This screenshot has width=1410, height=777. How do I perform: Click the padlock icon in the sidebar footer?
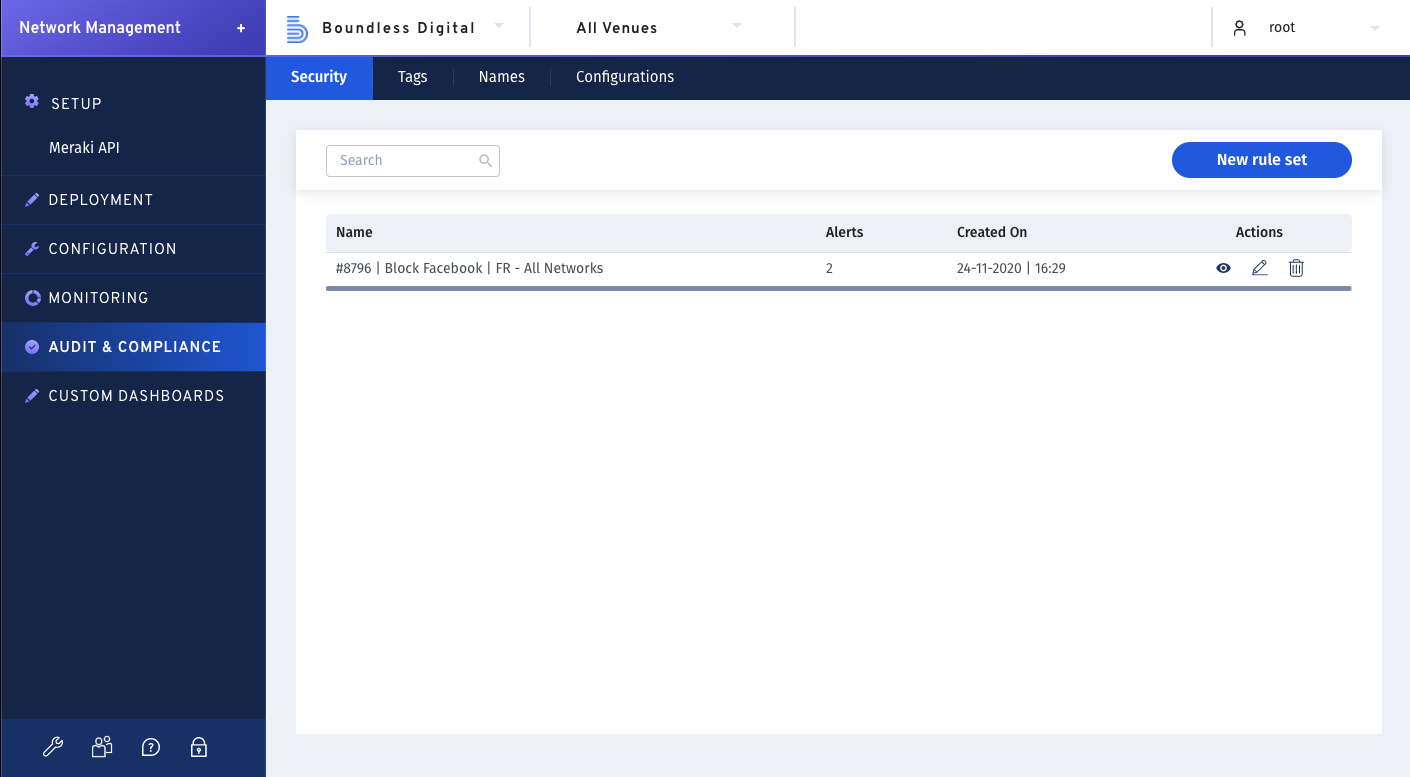(199, 747)
